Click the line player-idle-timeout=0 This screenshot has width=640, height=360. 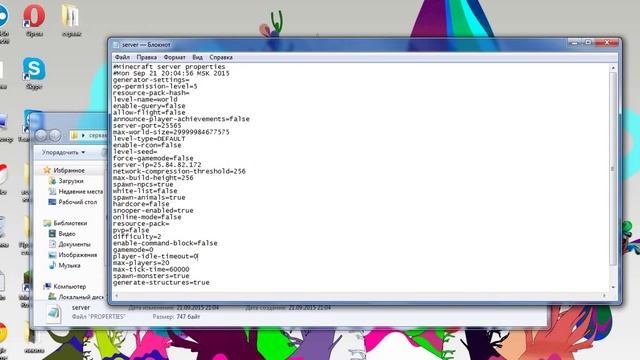156,256
